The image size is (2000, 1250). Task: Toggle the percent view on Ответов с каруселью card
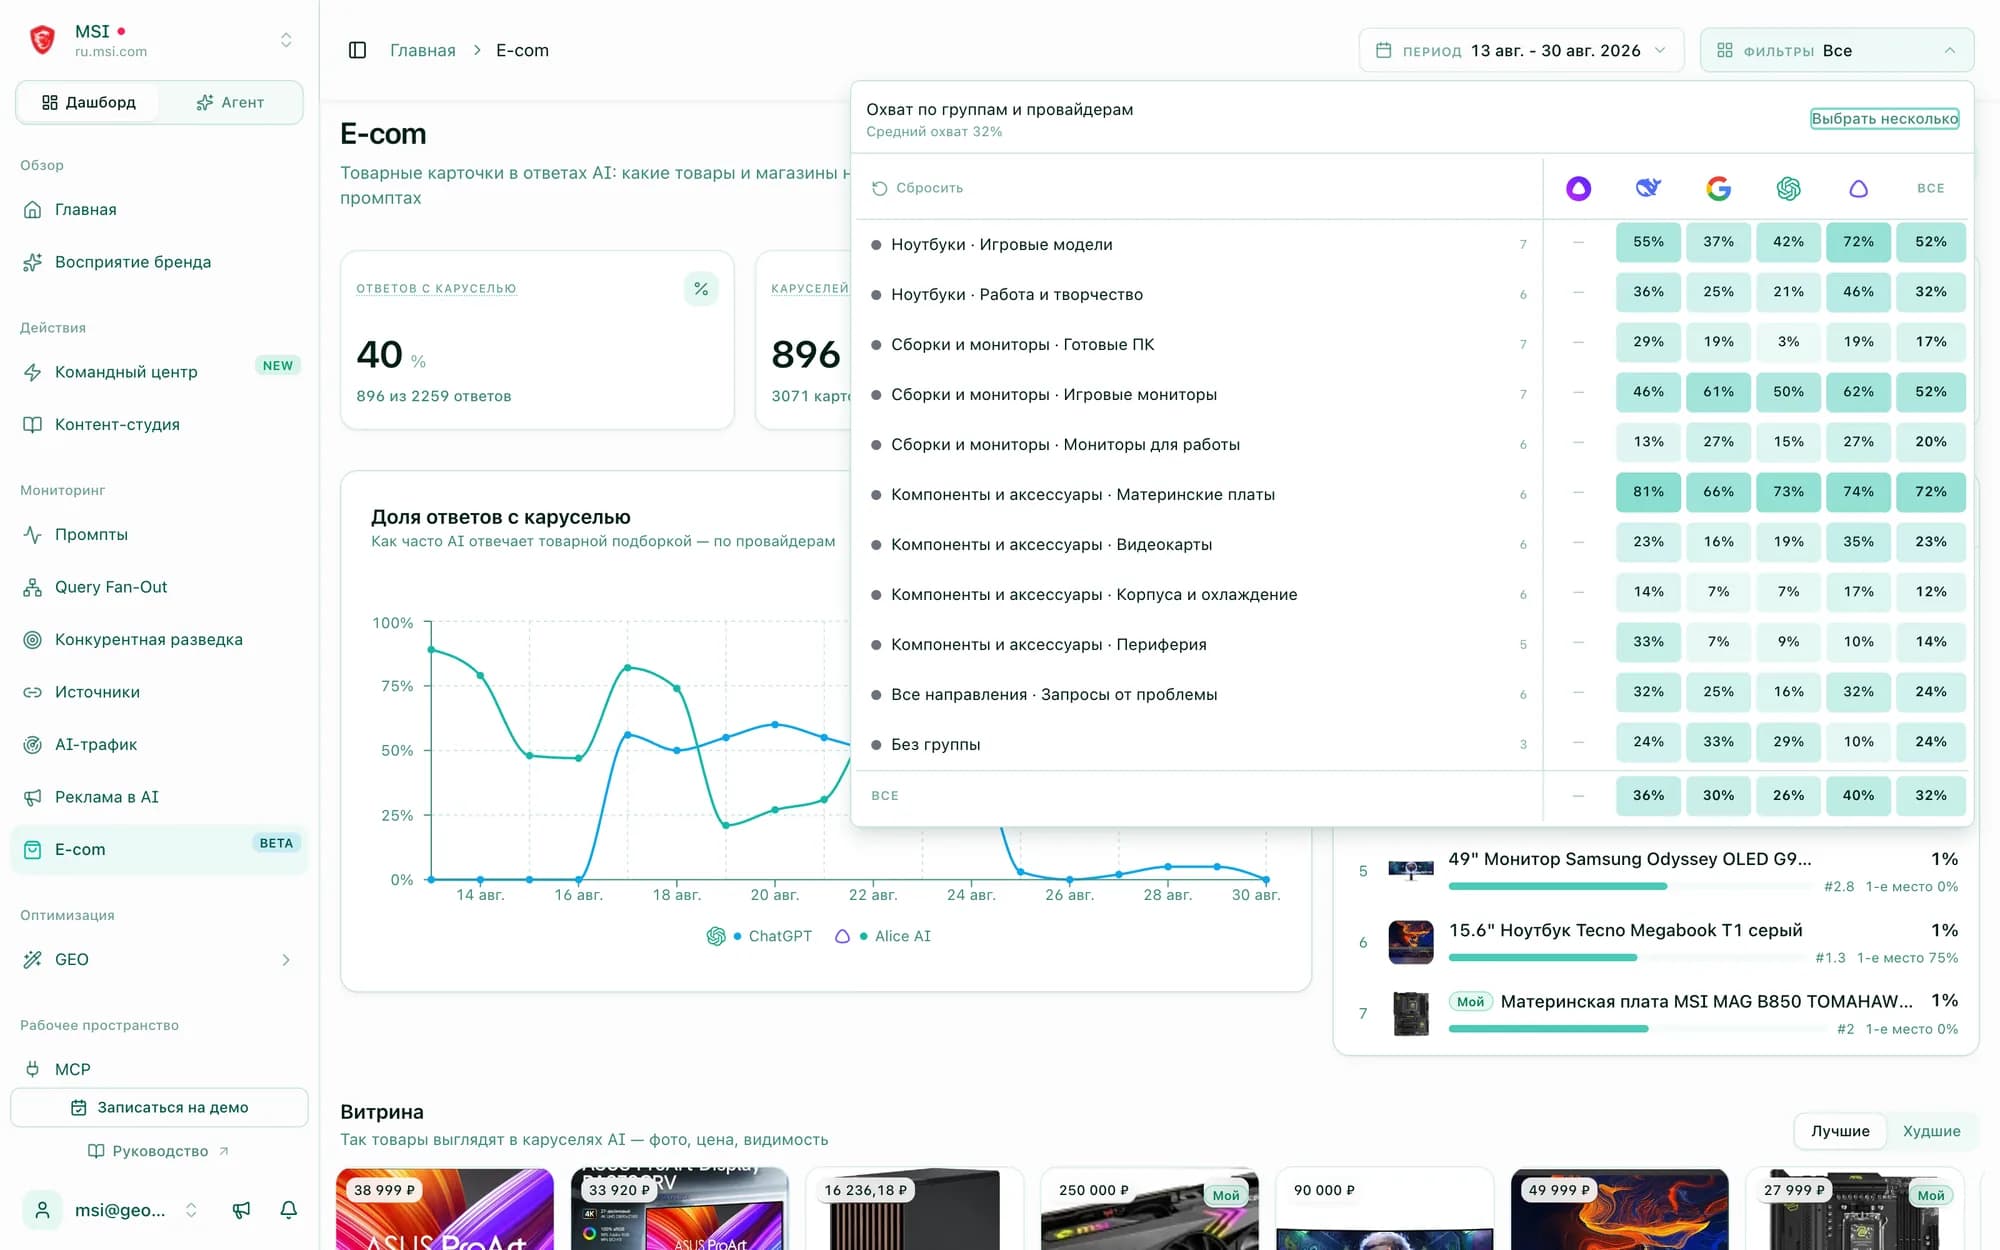701,289
